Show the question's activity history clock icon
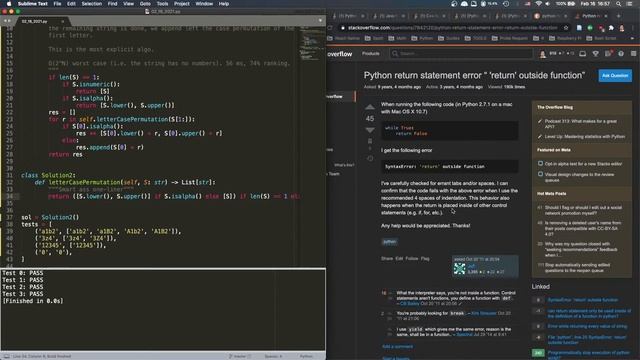The height and width of the screenshot is (360, 640). [370, 158]
